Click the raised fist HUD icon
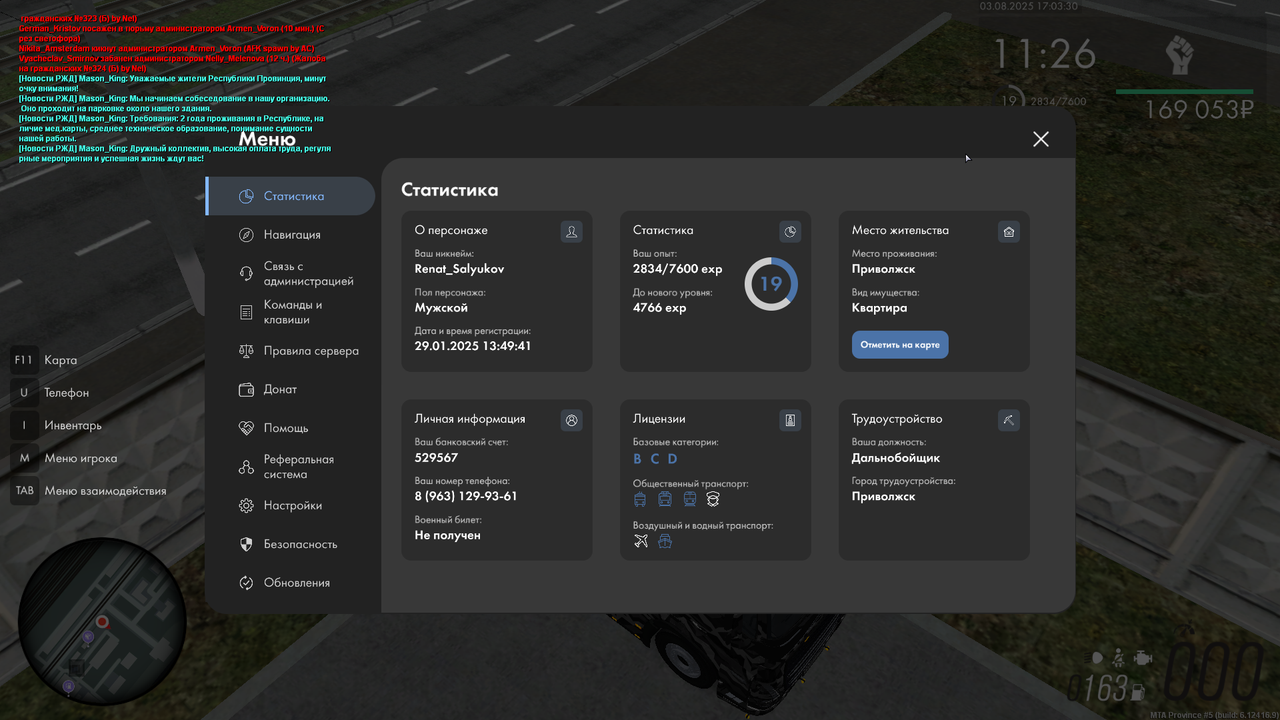Viewport: 1280px width, 720px height. coord(1180,55)
